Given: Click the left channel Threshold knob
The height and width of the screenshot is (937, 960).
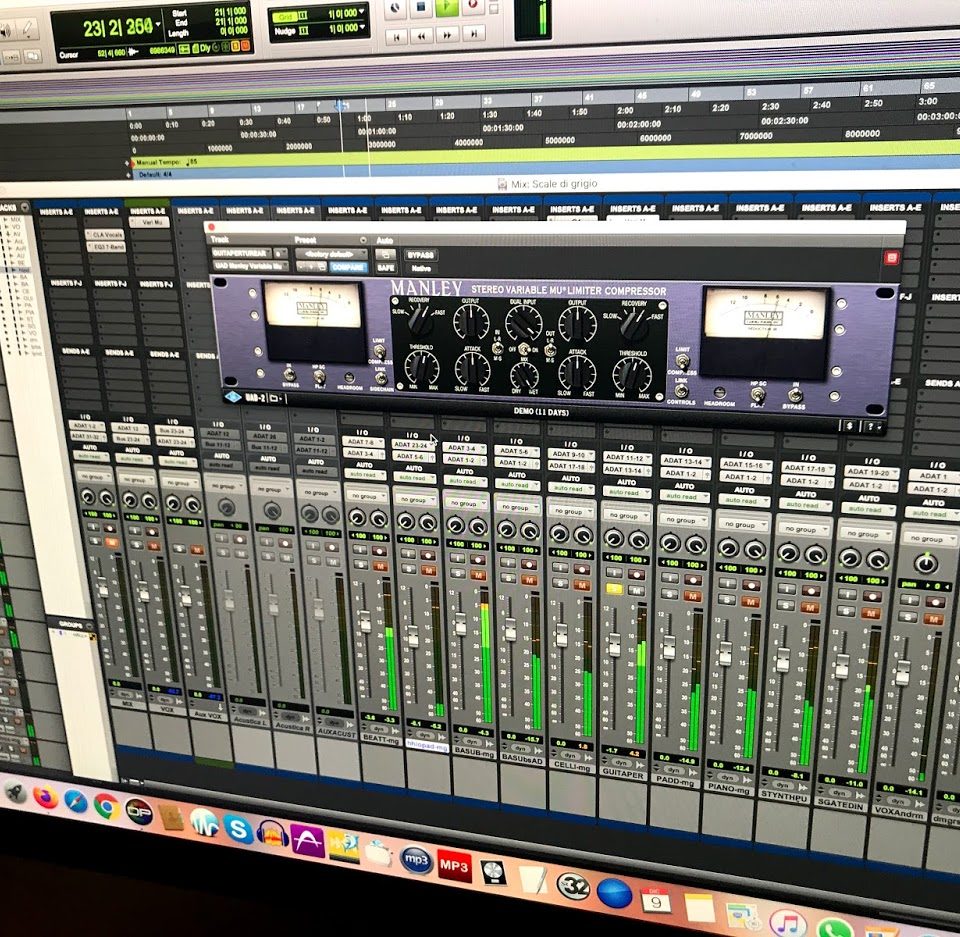Looking at the screenshot, I should tap(422, 367).
